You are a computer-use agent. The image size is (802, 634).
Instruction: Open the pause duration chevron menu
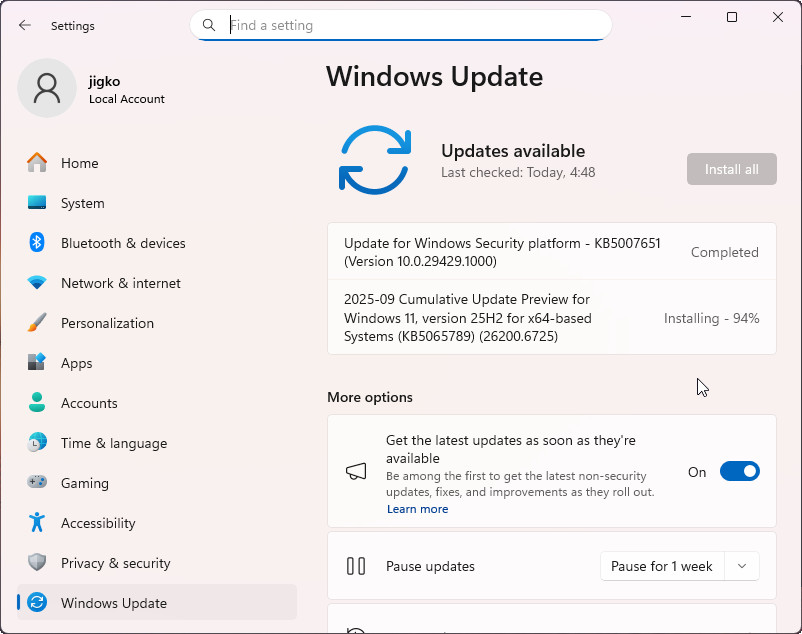pos(742,566)
